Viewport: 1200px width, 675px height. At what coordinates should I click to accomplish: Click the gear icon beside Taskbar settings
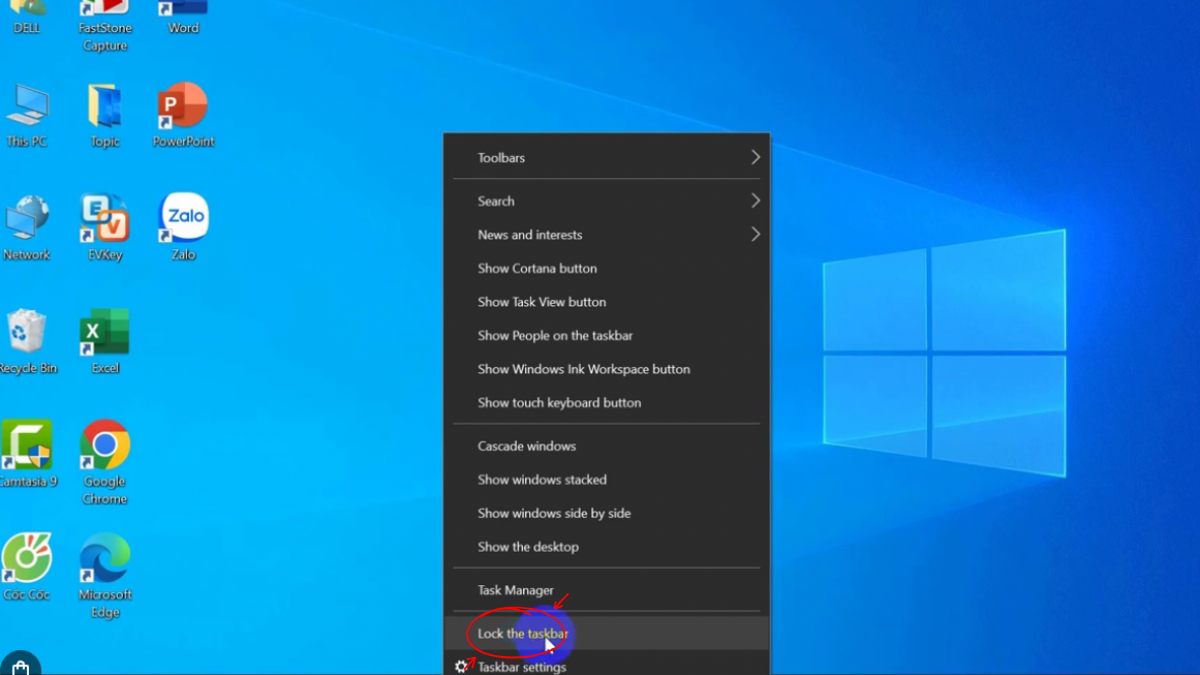tap(461, 666)
